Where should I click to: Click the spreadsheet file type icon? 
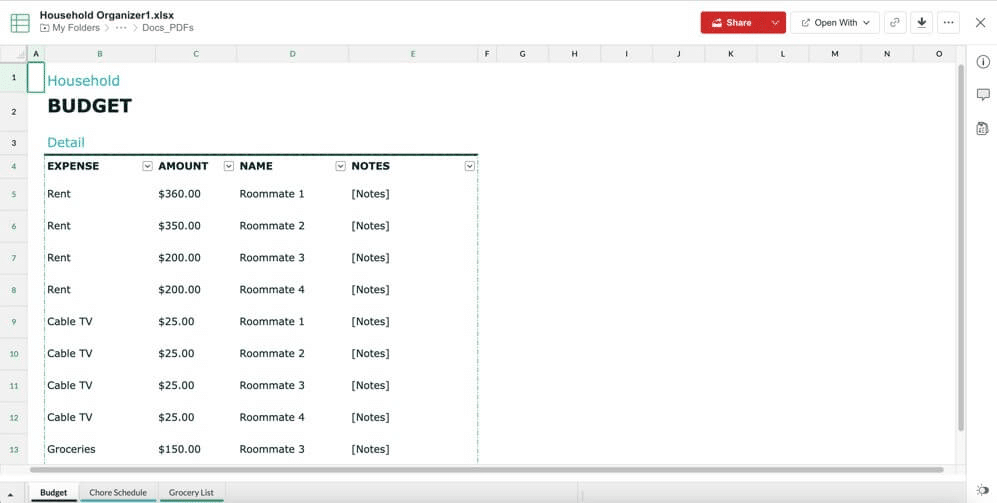tap(20, 22)
